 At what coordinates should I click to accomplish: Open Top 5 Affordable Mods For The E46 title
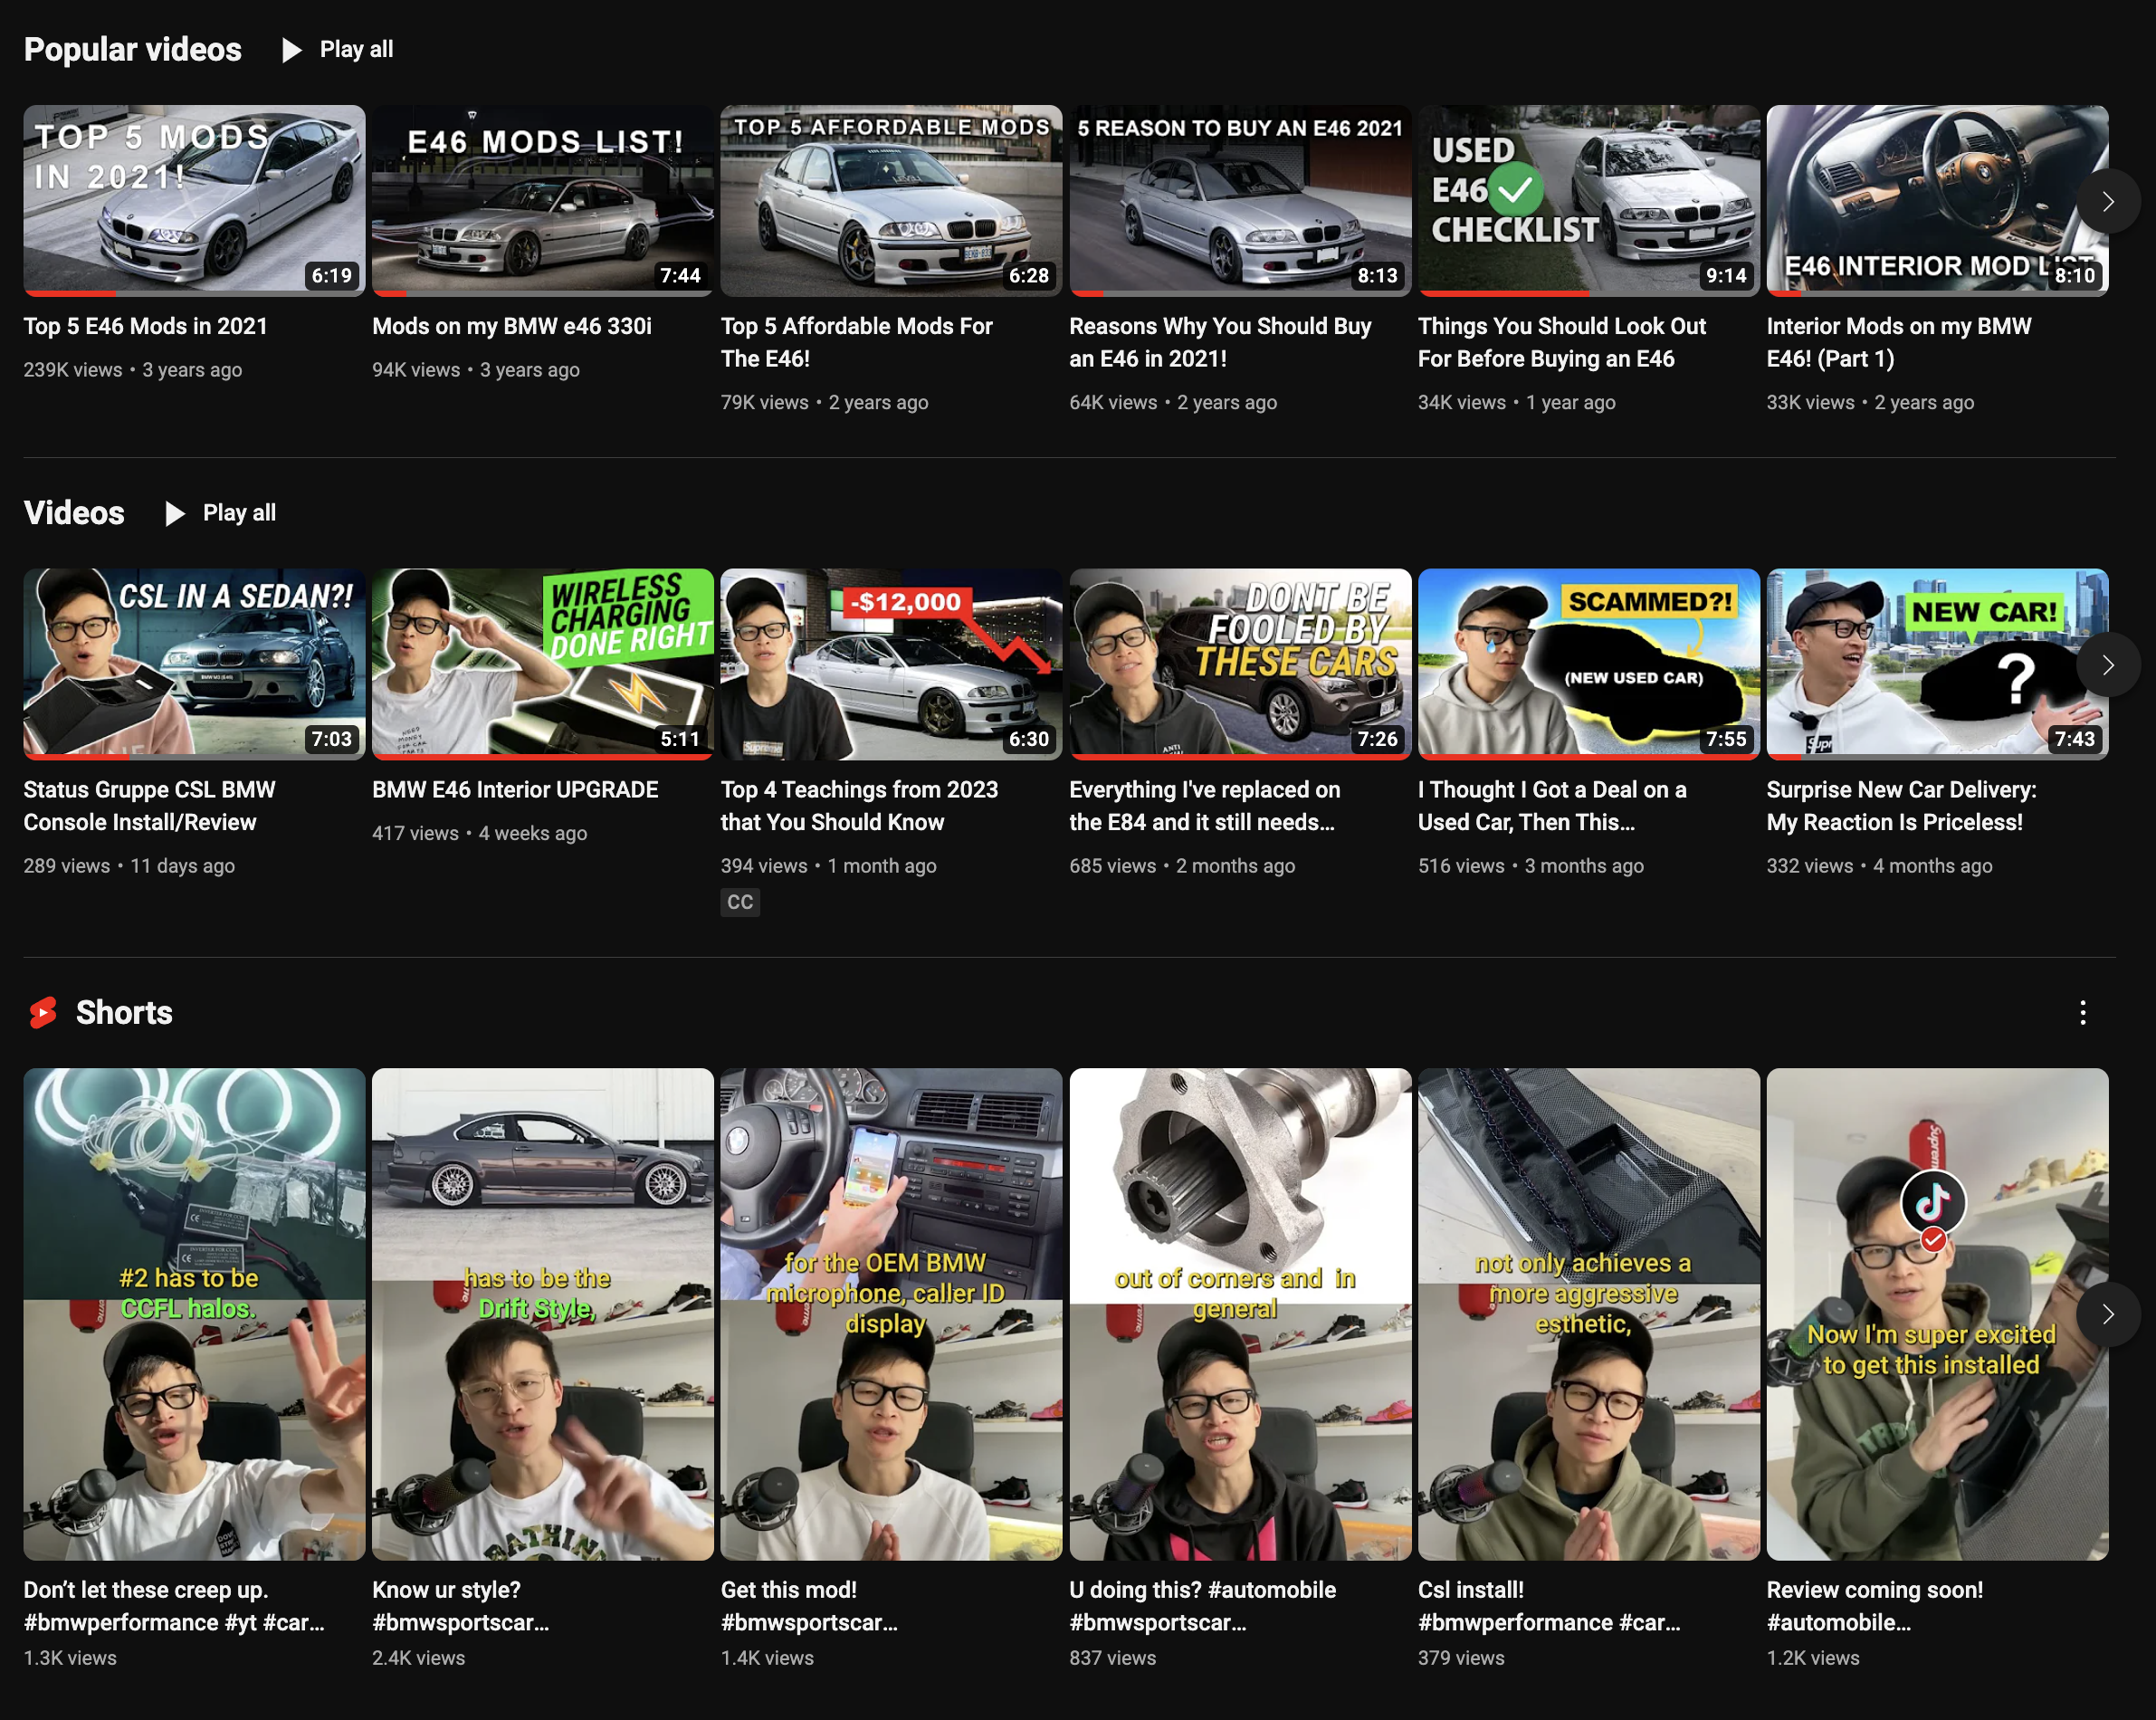857,342
